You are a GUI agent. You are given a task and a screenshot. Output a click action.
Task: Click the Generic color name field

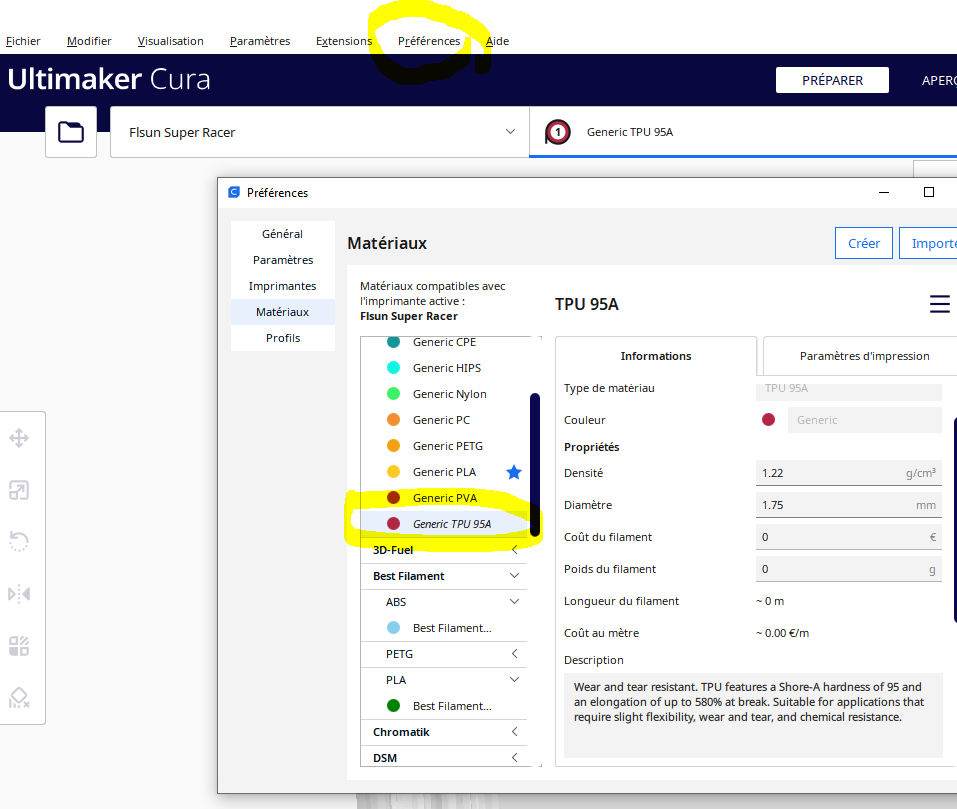(865, 420)
